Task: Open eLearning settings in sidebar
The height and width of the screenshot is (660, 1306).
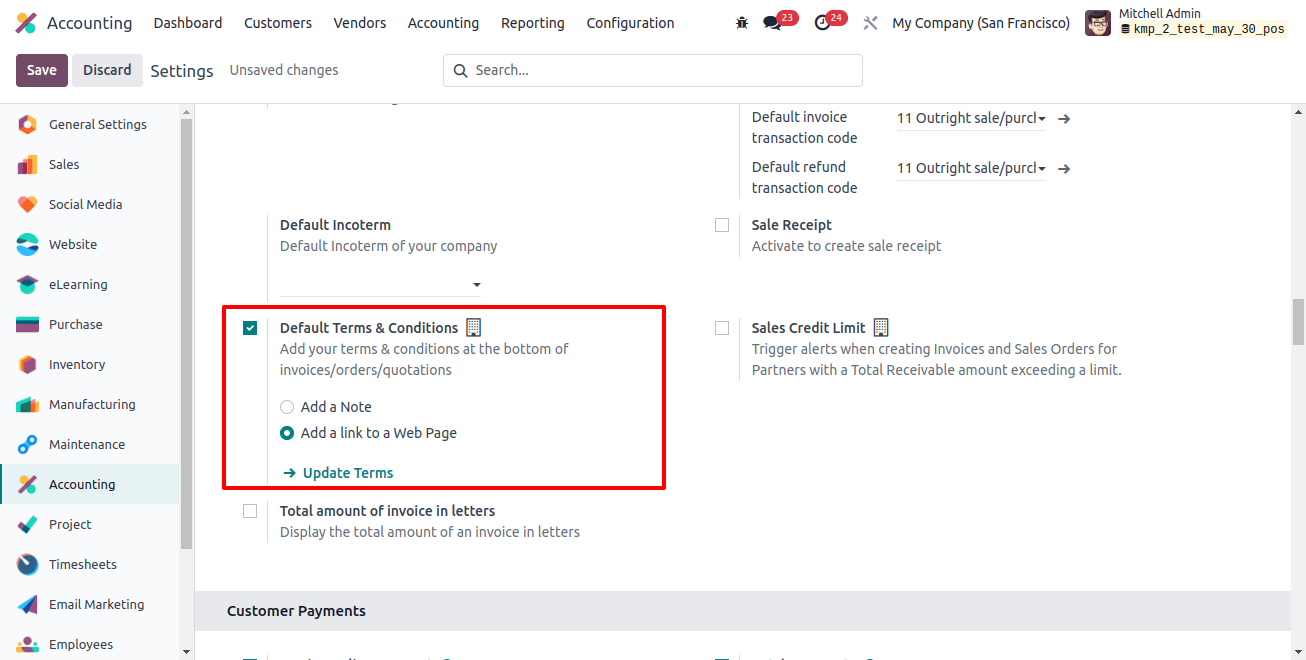Action: 90,284
